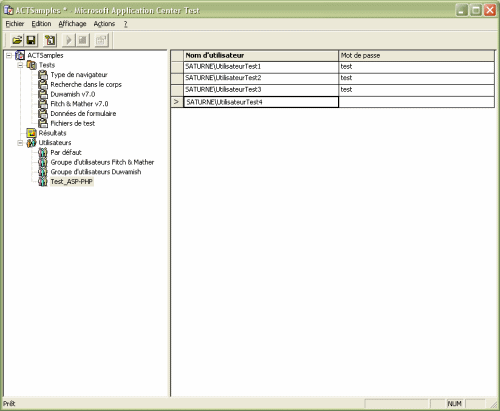
Task: Click the Open project toolbar icon
Action: click(x=17, y=40)
